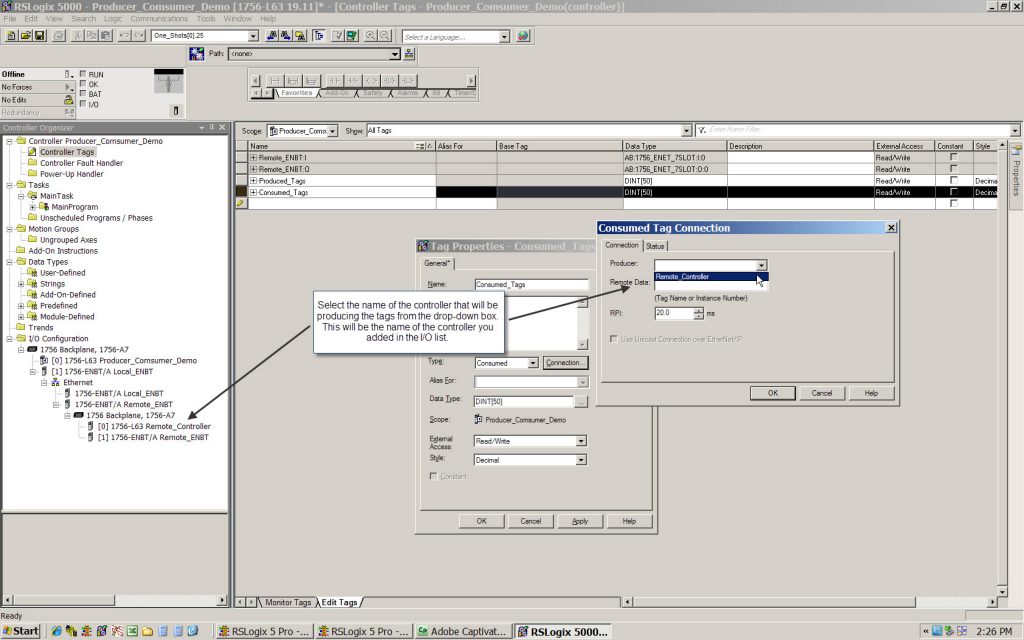Click the Start button on taskbar
The image size is (1024, 640).
[21, 631]
